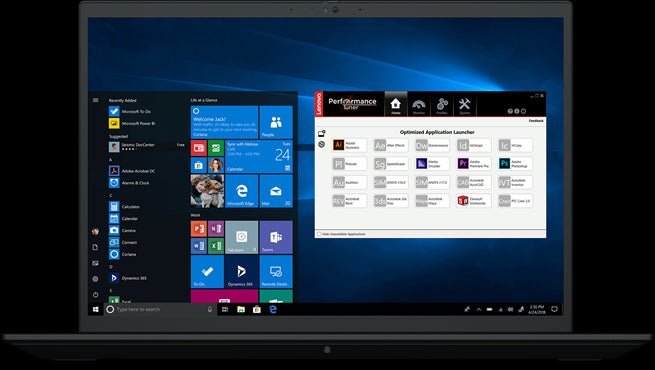Open Alarms & Clock in the app list
Image resolution: width=655 pixels, height=370 pixels.
[x=129, y=183]
